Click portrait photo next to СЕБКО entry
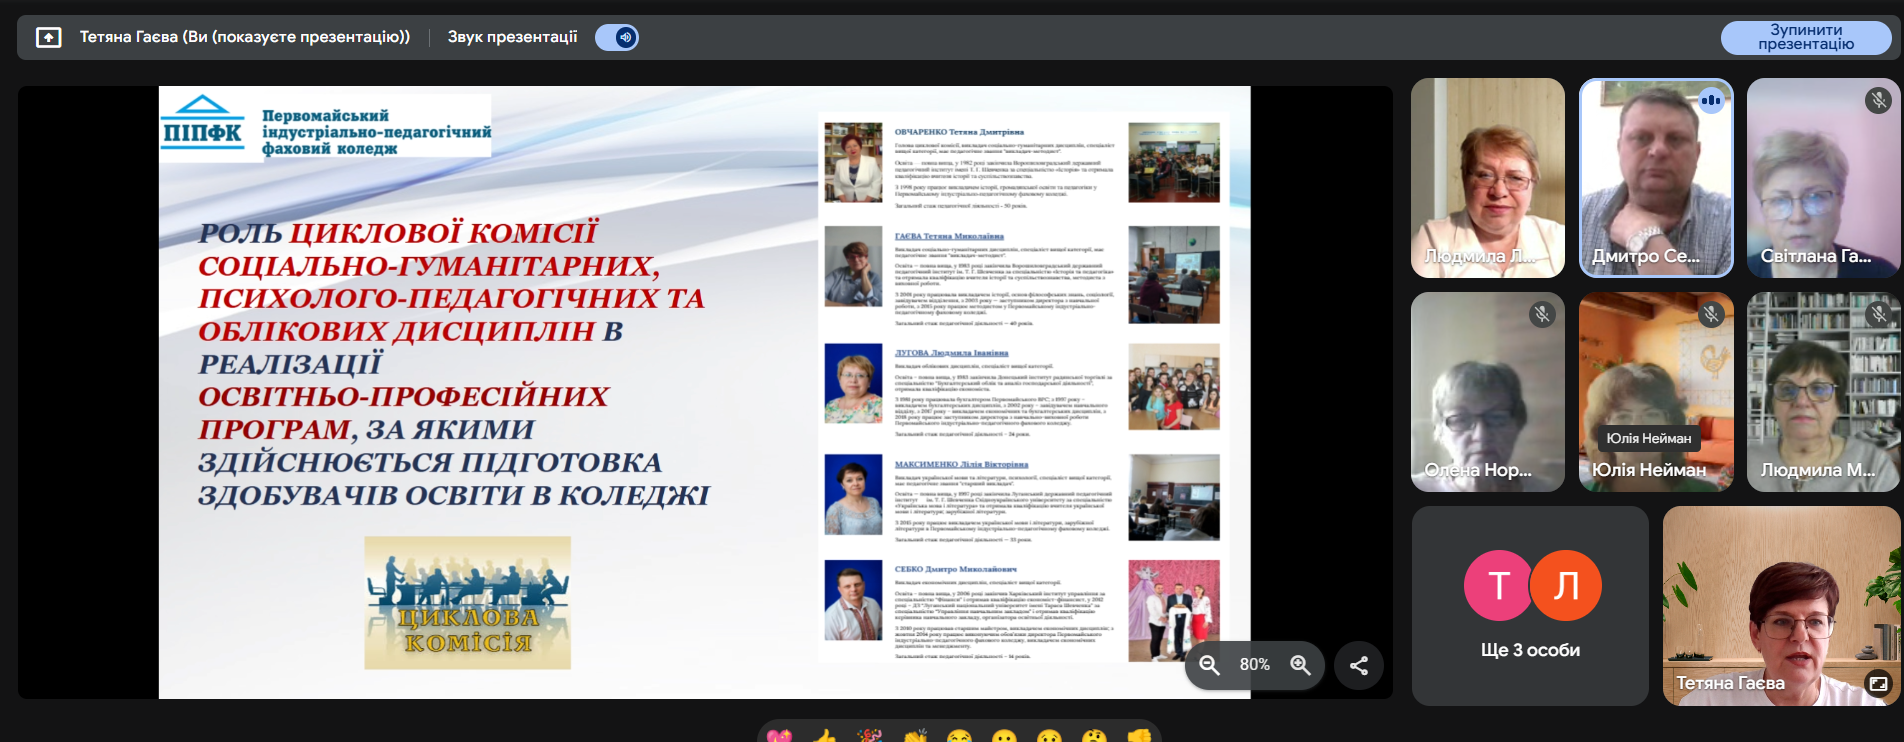This screenshot has height=742, width=1904. click(x=853, y=600)
